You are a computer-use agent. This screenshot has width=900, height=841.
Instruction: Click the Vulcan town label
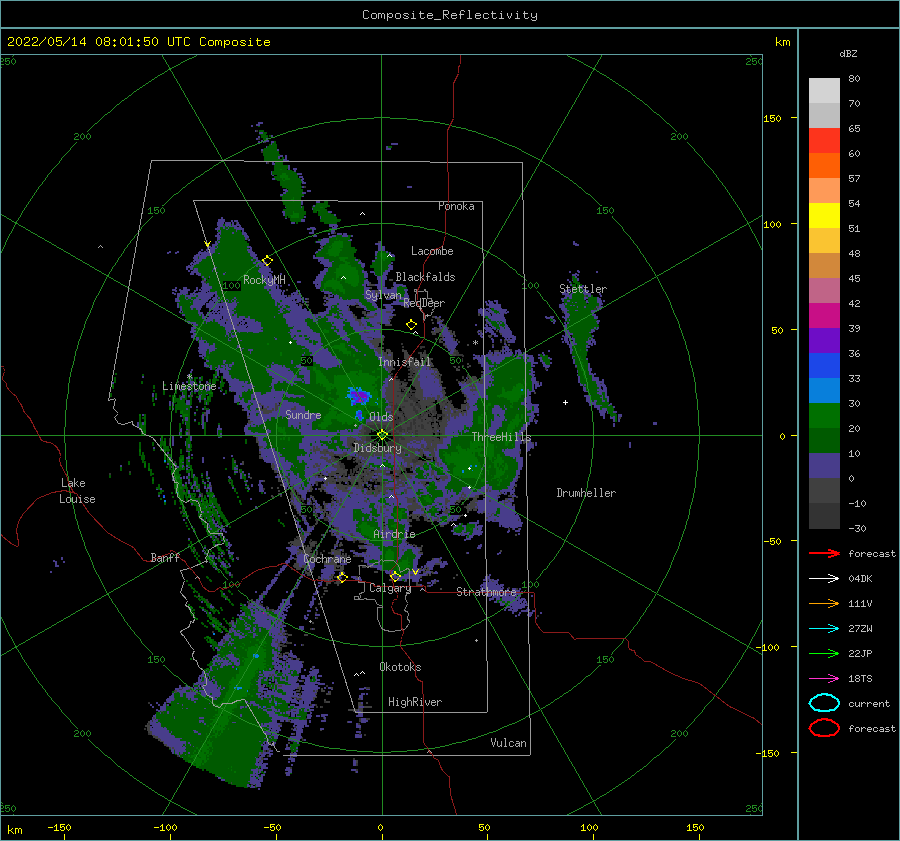coord(508,743)
